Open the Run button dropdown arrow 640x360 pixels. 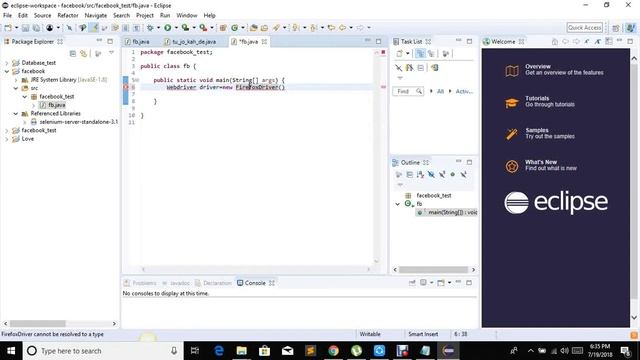[176, 28]
